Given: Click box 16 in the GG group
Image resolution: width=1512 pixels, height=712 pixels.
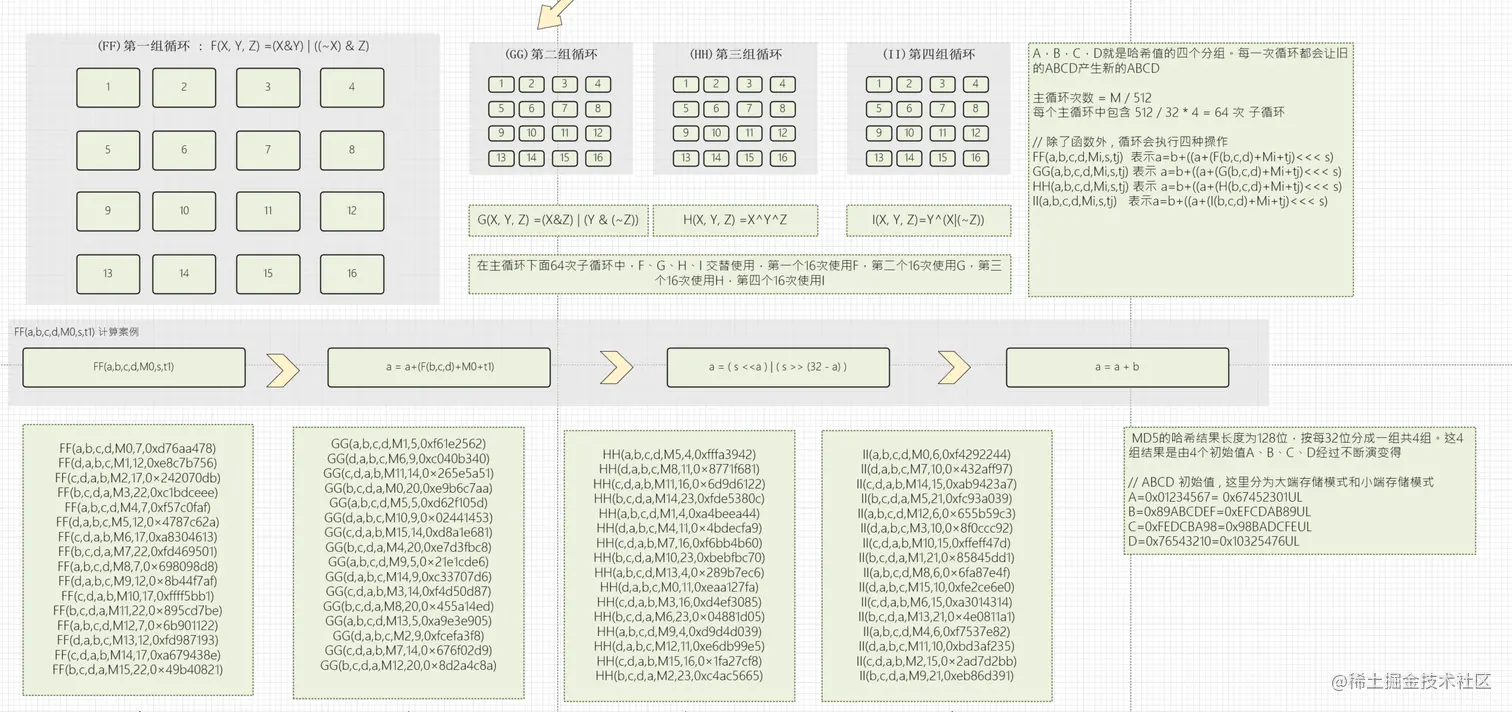Looking at the screenshot, I should 598,158.
